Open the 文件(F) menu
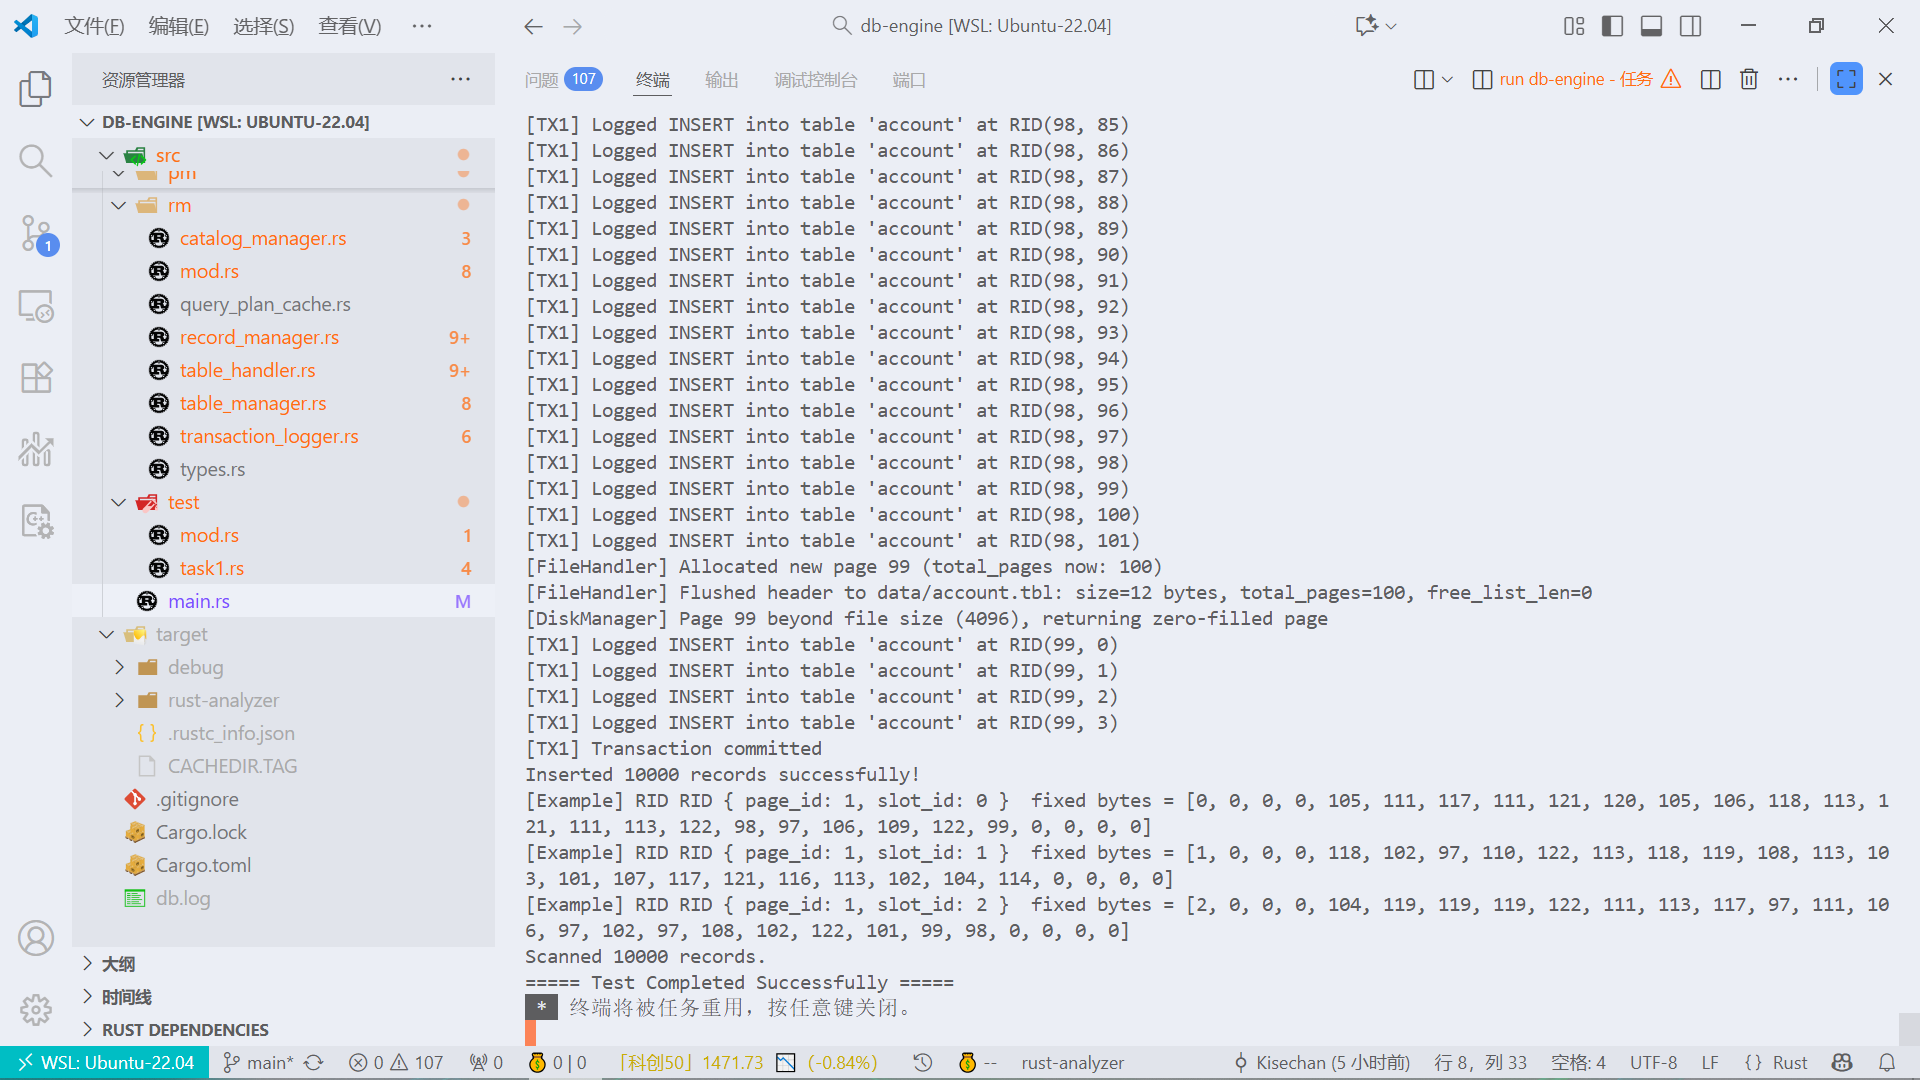 point(94,26)
